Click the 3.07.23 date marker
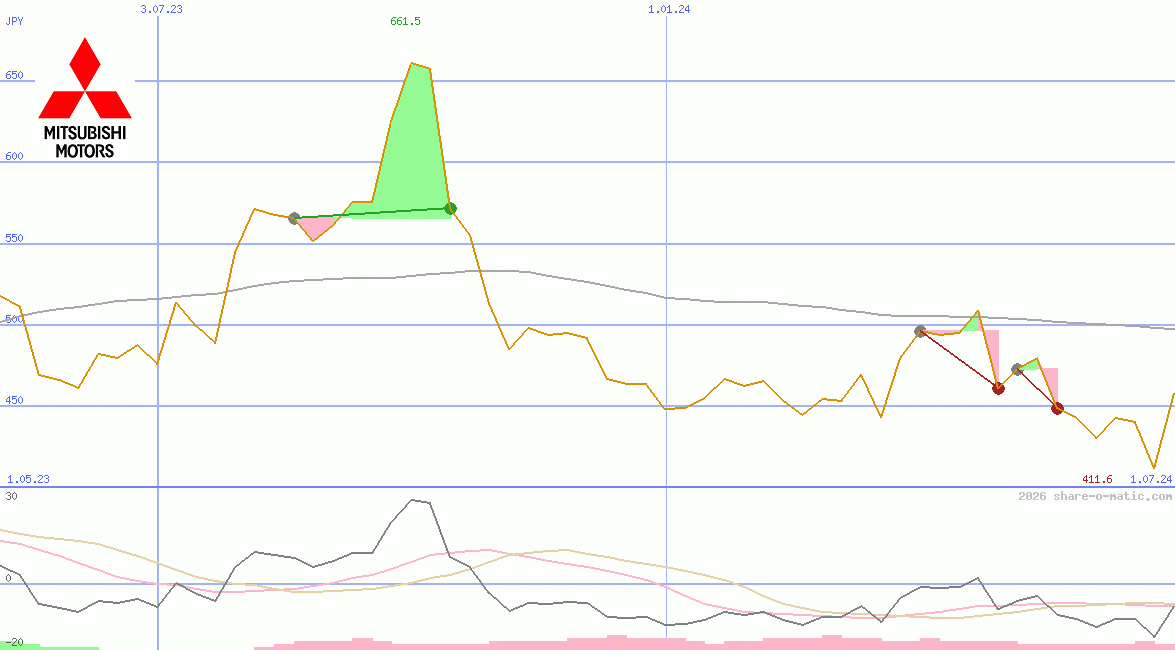Viewport: 1175px width, 650px height. [x=161, y=9]
